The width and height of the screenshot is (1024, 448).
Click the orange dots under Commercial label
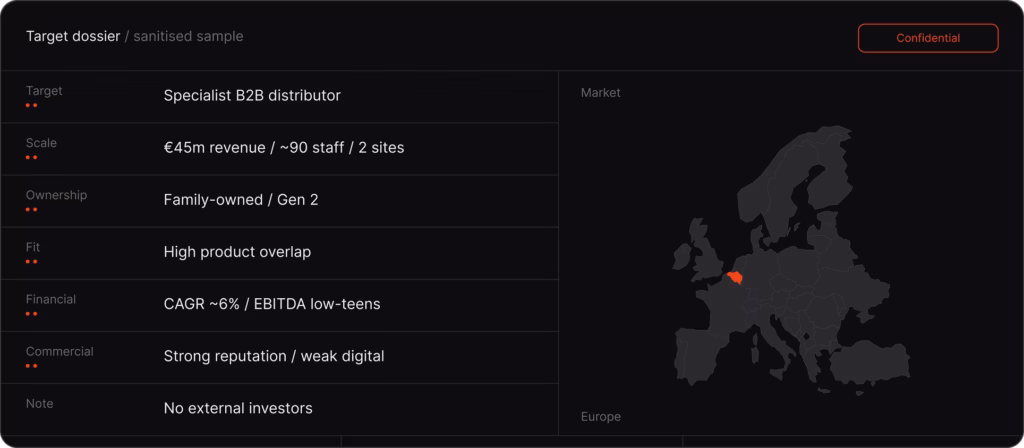[31, 366]
